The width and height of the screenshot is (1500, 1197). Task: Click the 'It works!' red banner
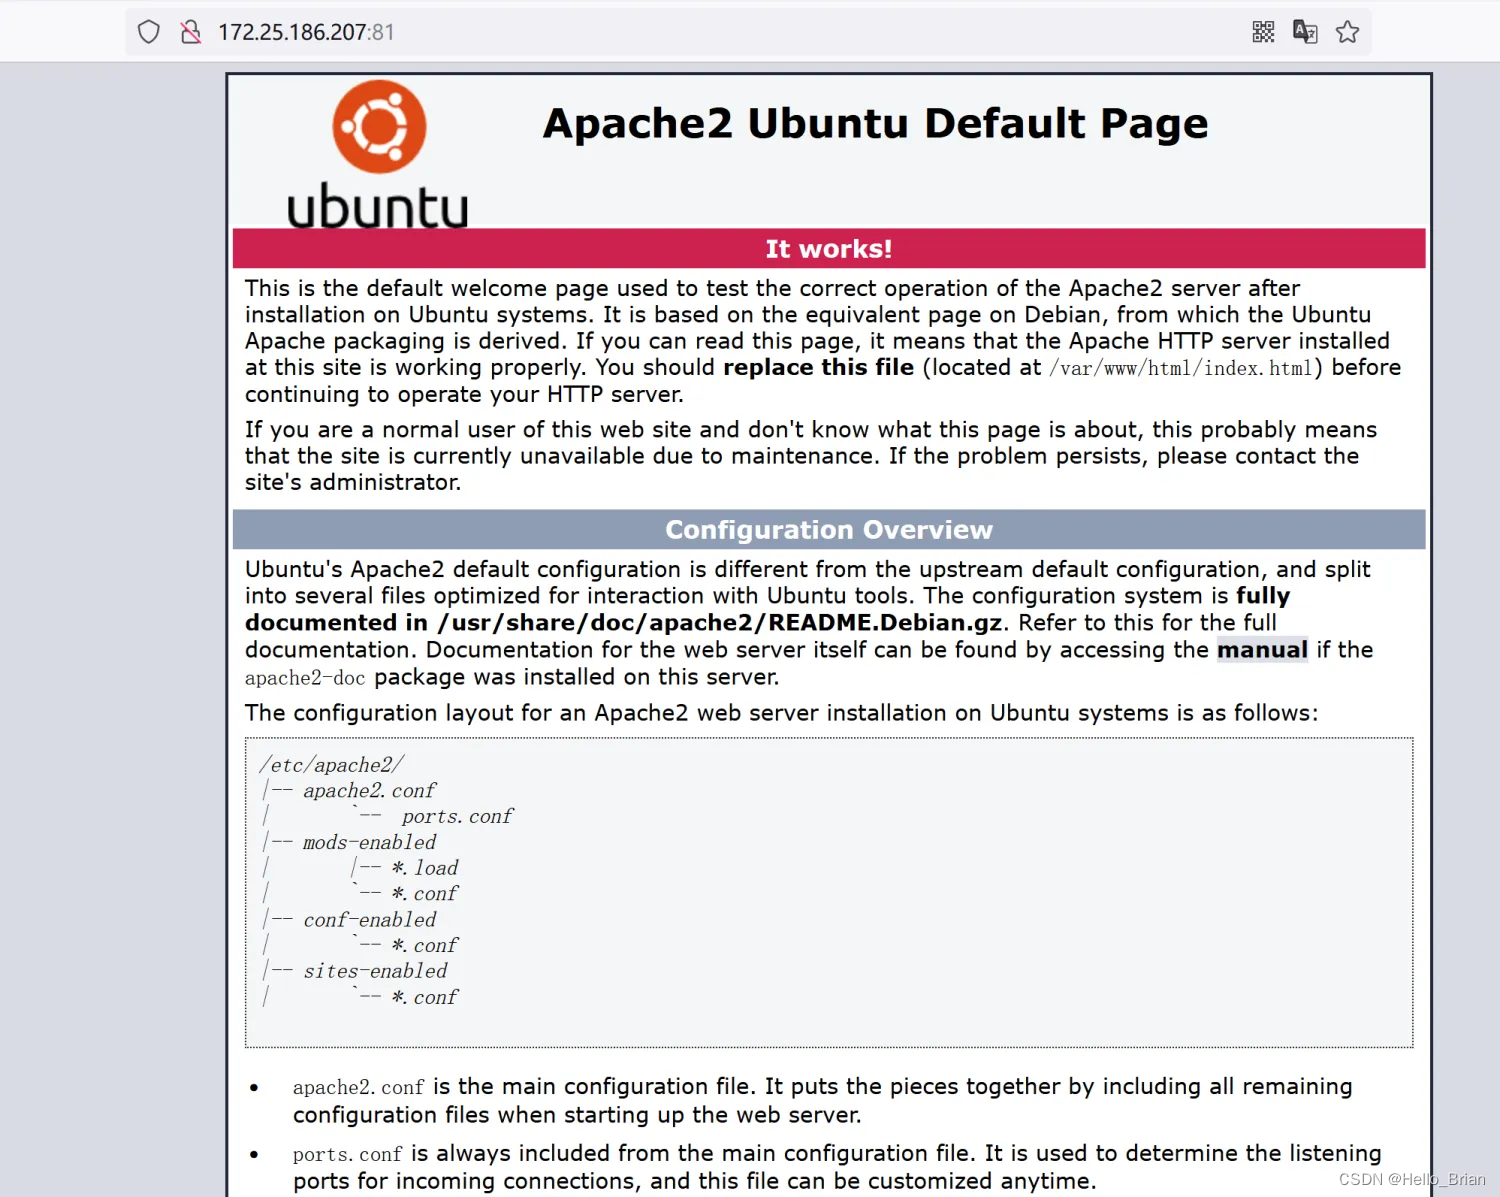pos(829,248)
